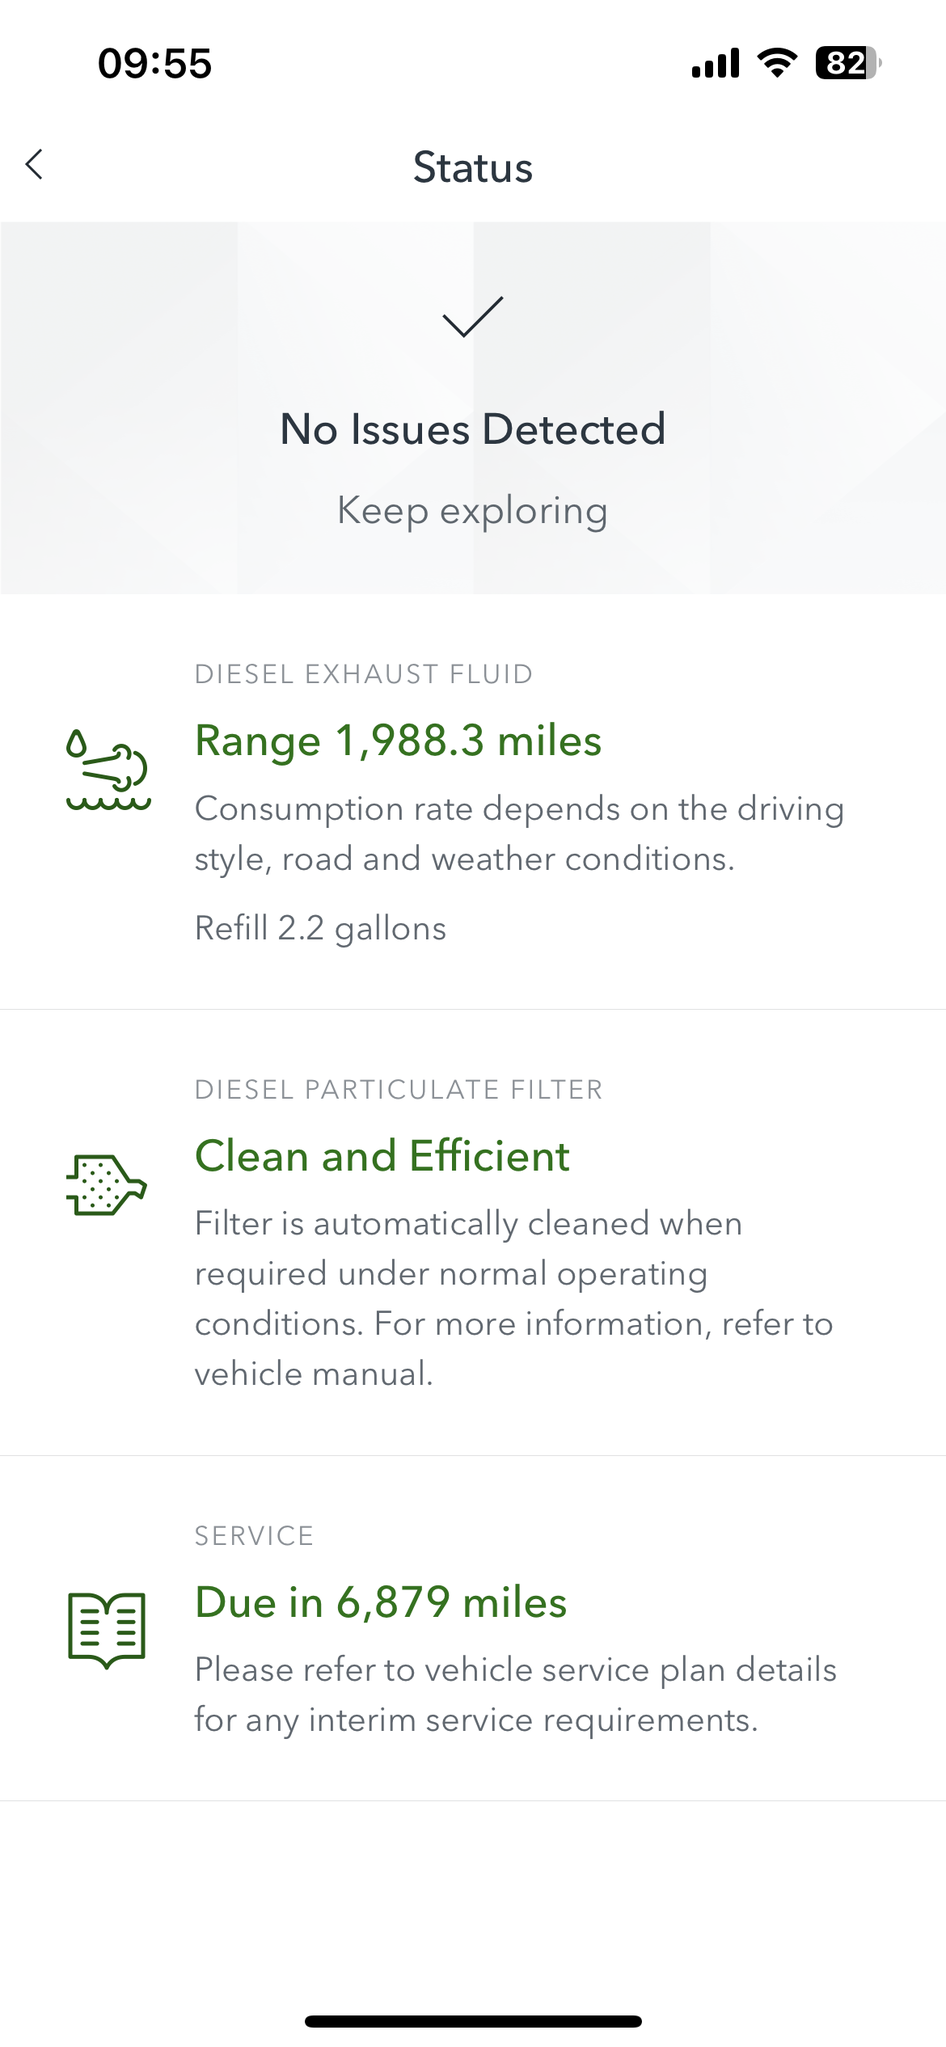The height and width of the screenshot is (2047, 946).
Task: Tap the Refill 2.2 gallons text
Action: pyautogui.click(x=320, y=928)
